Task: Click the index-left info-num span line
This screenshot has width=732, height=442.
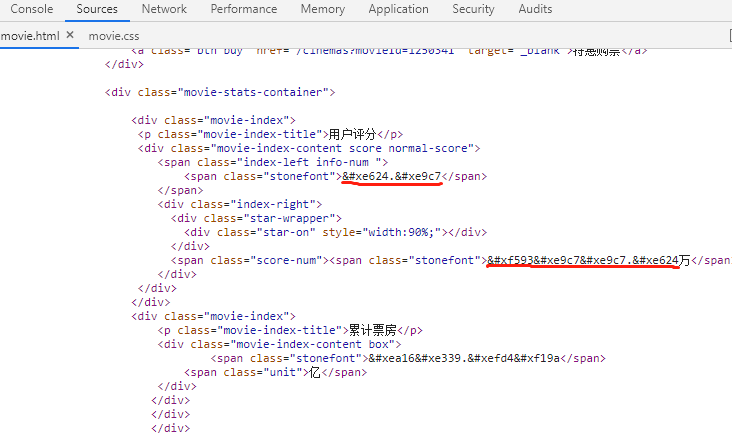Action: [x=273, y=162]
